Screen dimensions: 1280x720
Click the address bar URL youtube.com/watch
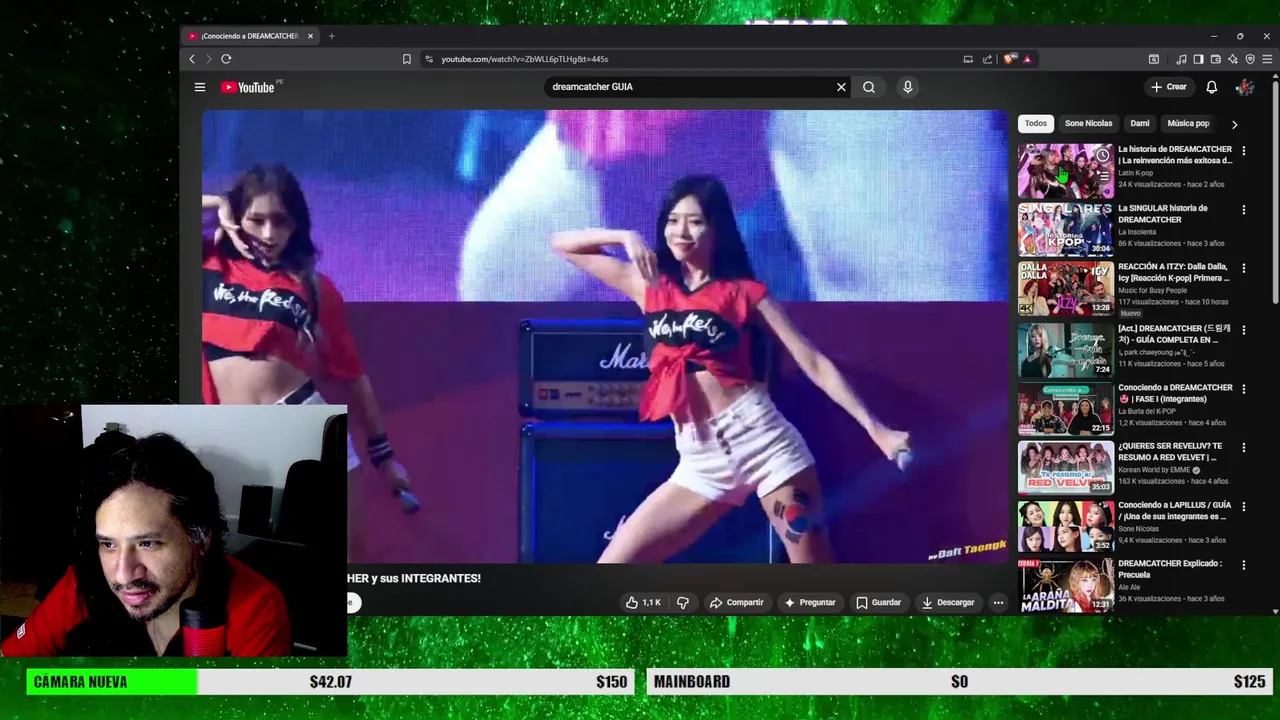[x=525, y=59]
